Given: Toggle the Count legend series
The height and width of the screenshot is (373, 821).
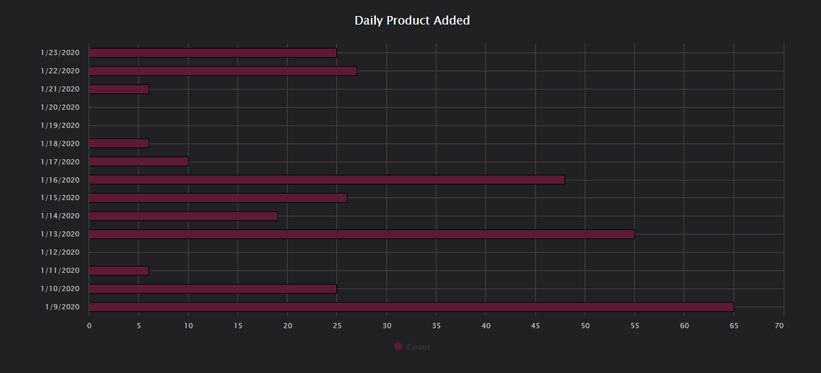Looking at the screenshot, I should tap(412, 347).
